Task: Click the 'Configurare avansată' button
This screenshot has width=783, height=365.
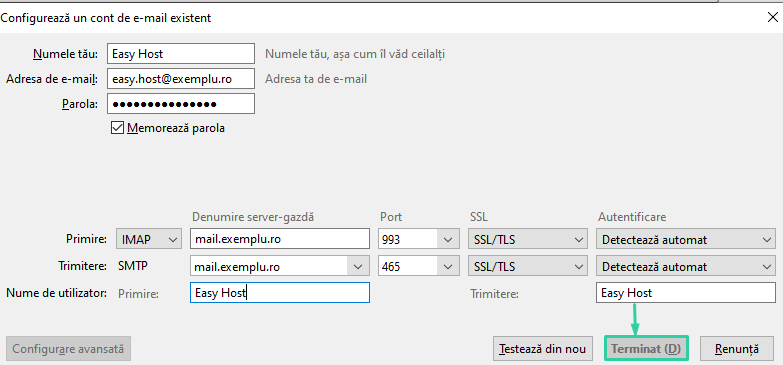Action: pyautogui.click(x=68, y=348)
